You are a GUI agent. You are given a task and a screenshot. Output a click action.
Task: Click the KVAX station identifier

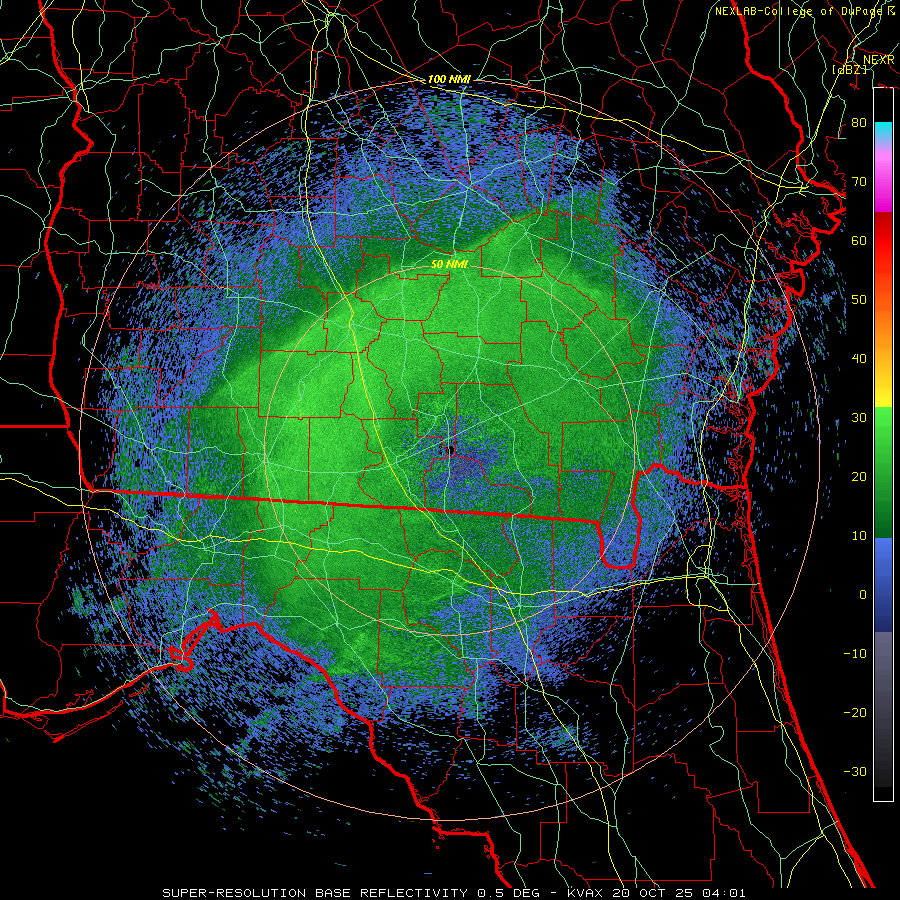point(585,893)
